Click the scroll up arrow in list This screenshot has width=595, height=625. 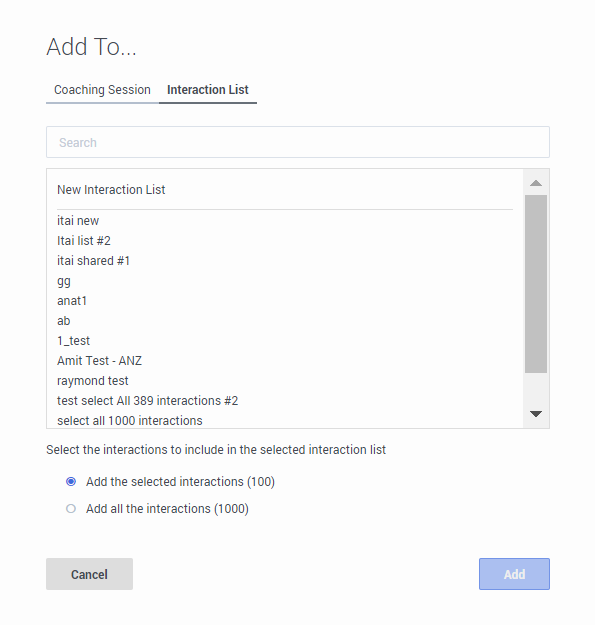[x=536, y=183]
